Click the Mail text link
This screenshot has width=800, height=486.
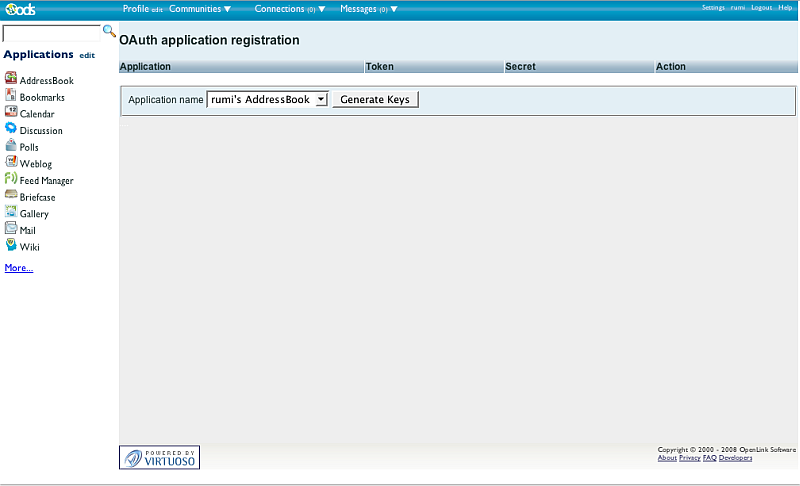(x=28, y=231)
